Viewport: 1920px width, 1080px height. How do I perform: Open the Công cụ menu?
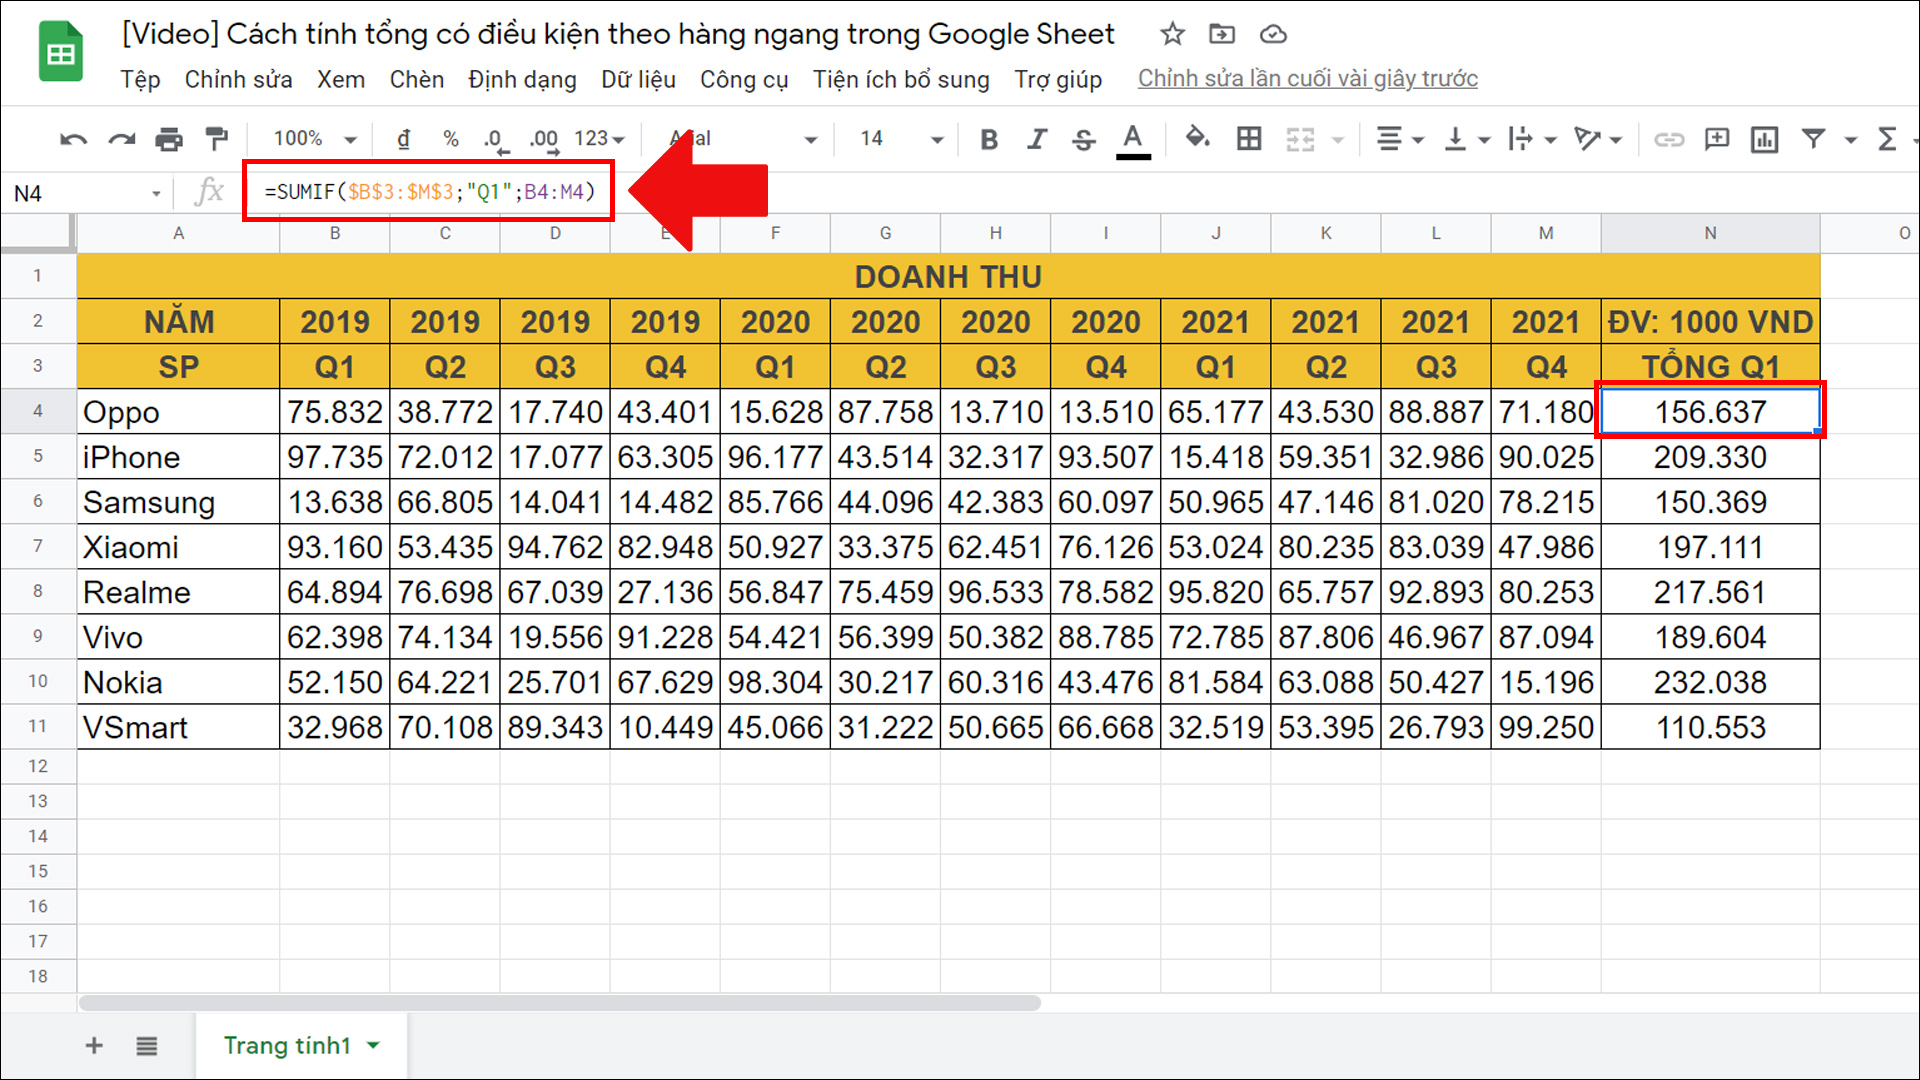pyautogui.click(x=744, y=79)
